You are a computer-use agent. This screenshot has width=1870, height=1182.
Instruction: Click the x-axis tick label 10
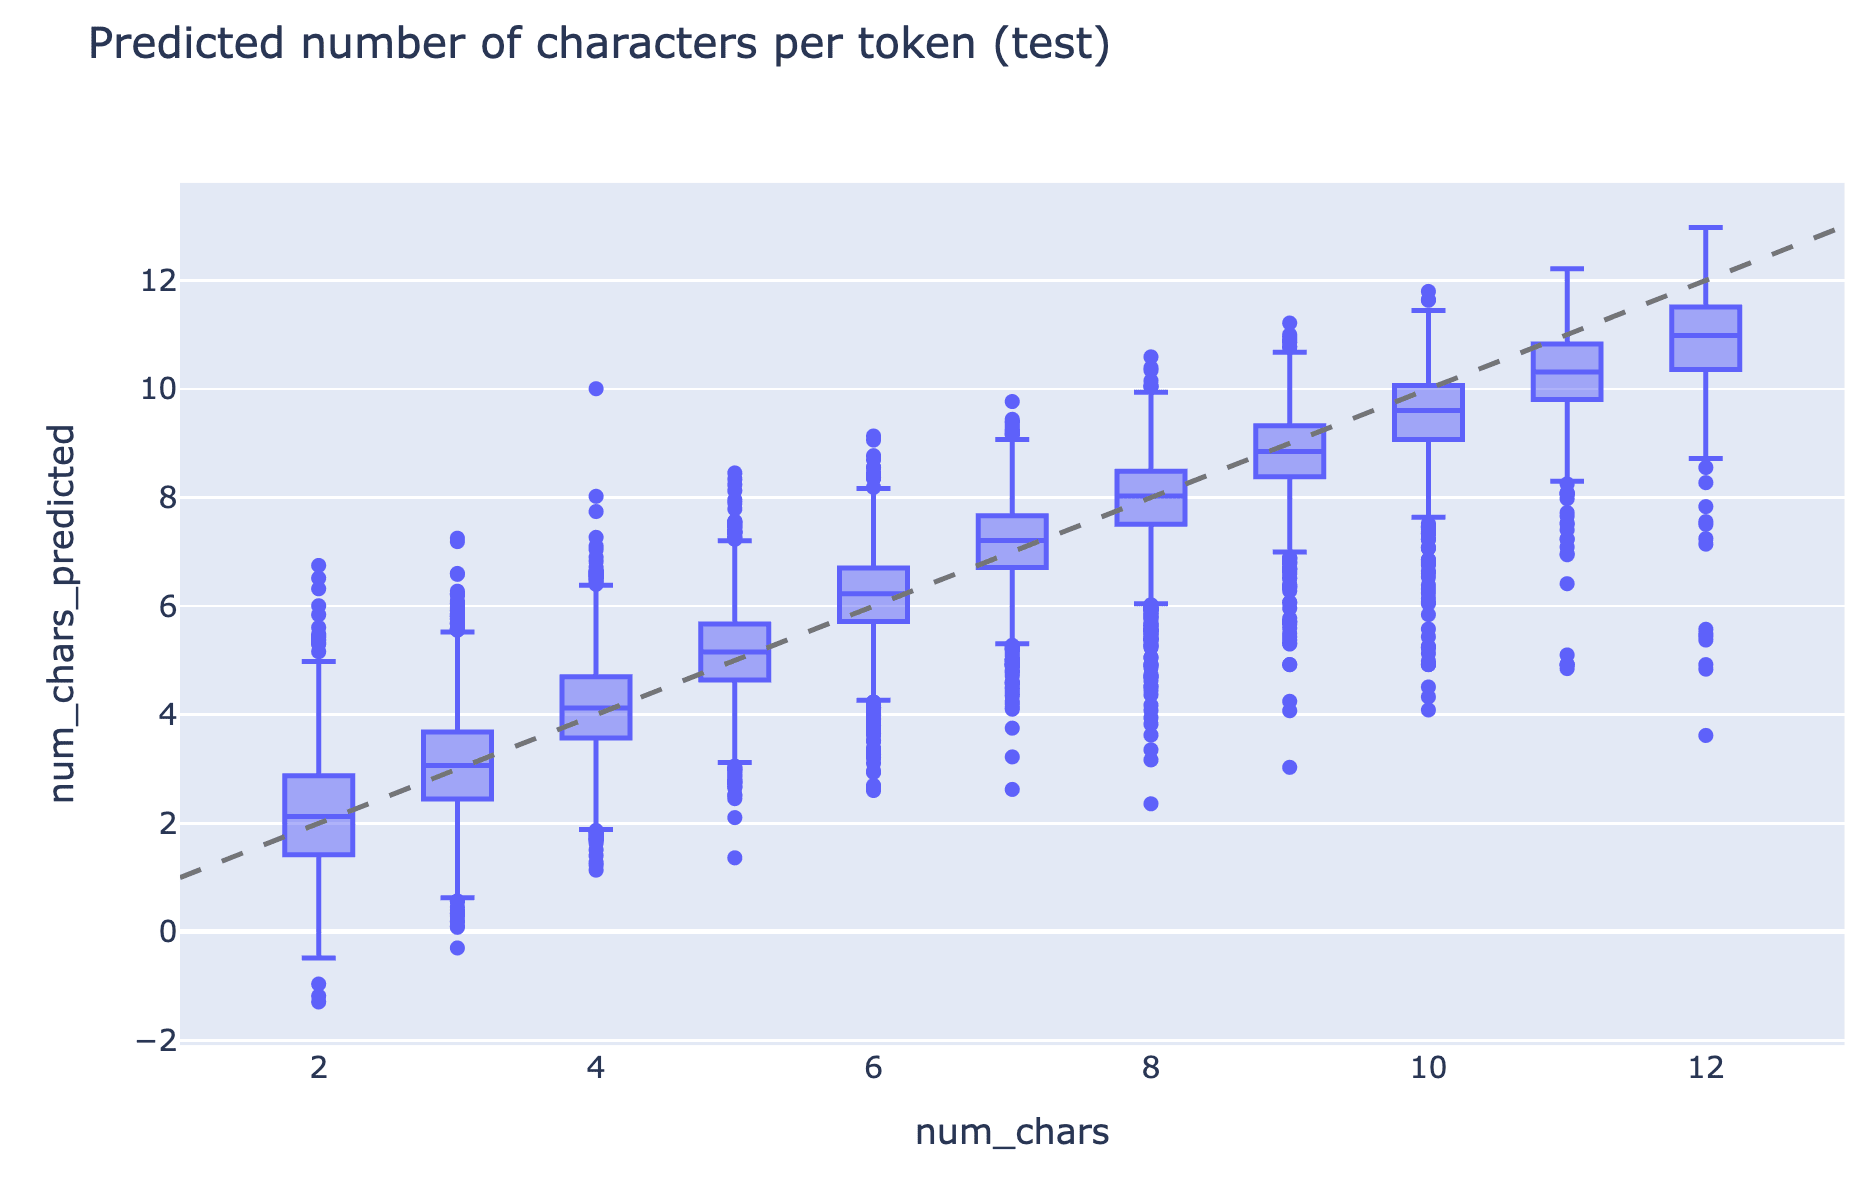click(x=1427, y=1069)
